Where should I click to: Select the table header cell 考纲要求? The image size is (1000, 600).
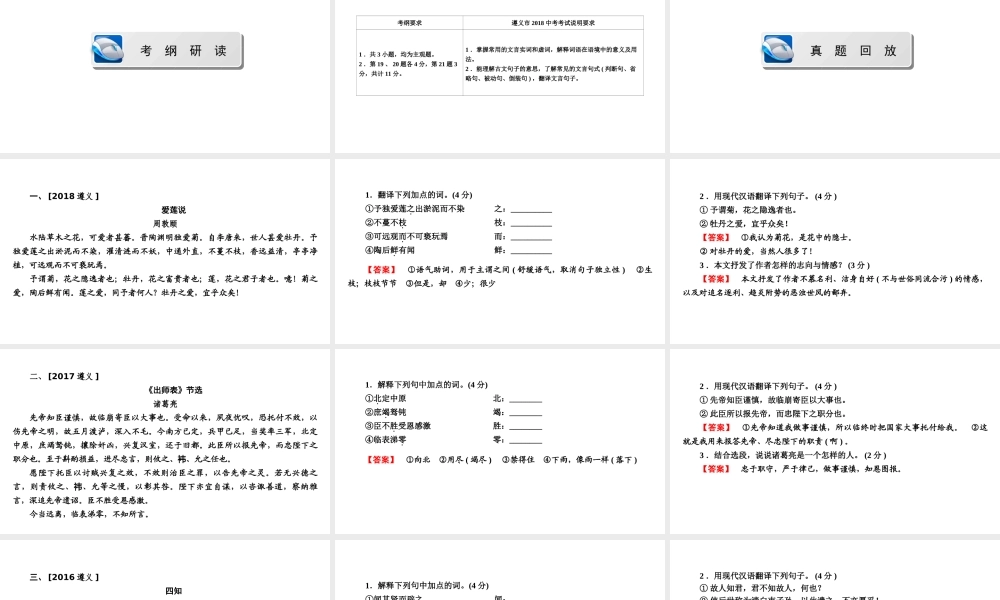pyautogui.click(x=409, y=23)
